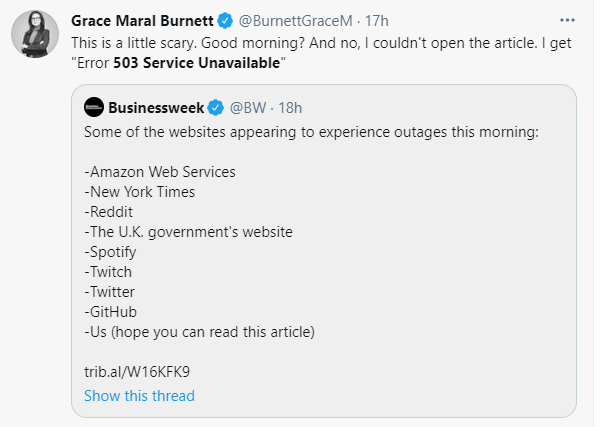This screenshot has width=606, height=427.
Task: Open the Grace Maral Burnett display name
Action: [x=142, y=20]
